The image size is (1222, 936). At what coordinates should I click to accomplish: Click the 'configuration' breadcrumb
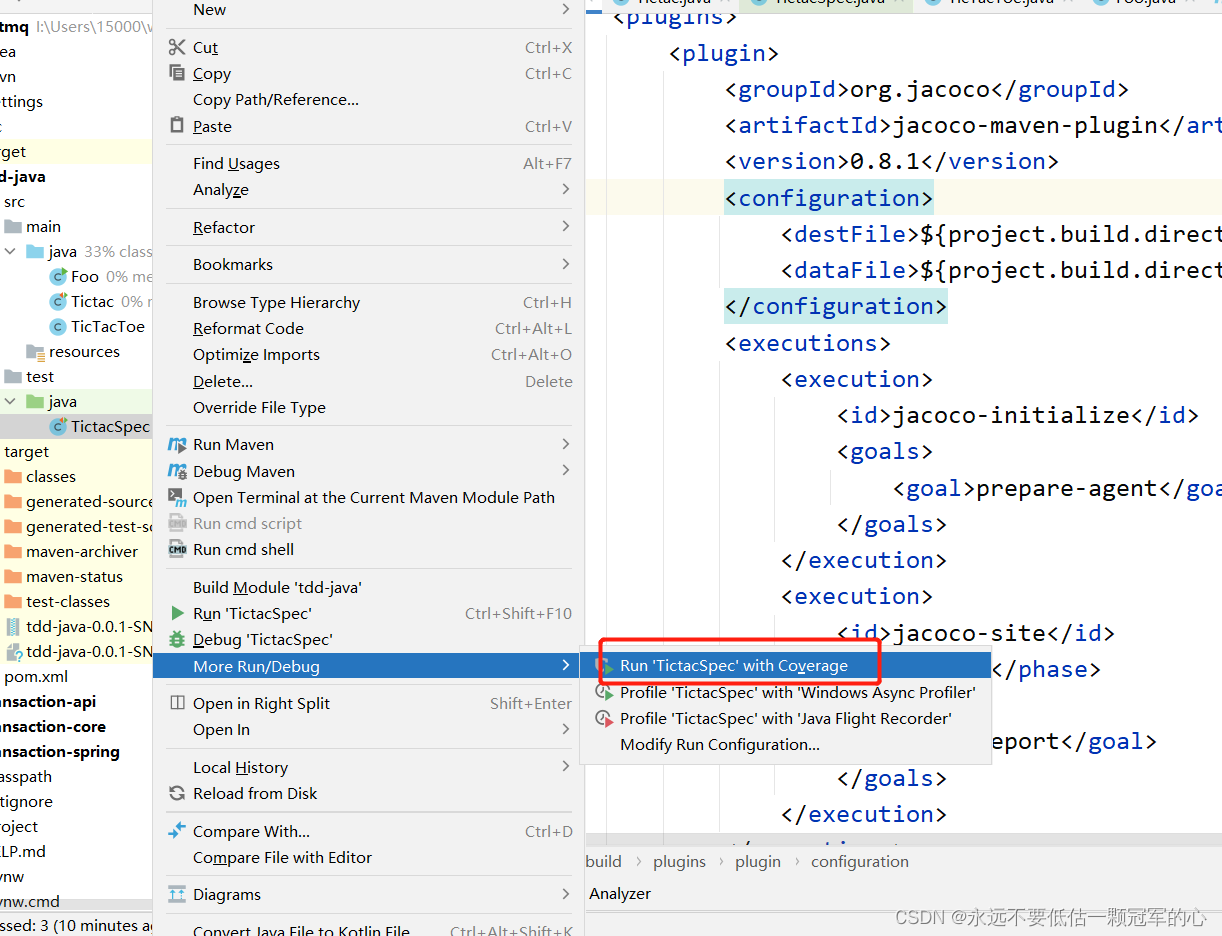click(860, 861)
